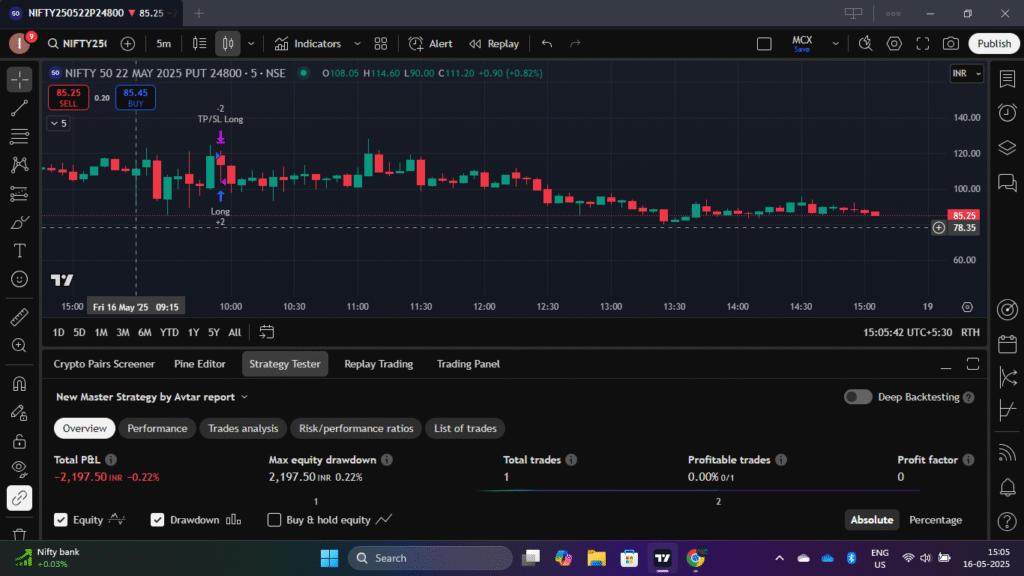Open Windows Start menu
The image size is (1024, 576).
pyautogui.click(x=329, y=558)
